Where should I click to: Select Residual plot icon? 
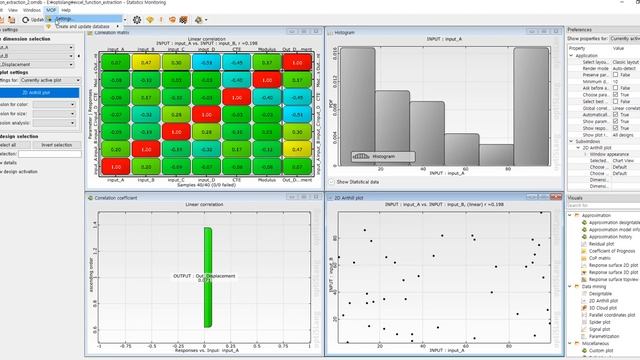[584, 244]
